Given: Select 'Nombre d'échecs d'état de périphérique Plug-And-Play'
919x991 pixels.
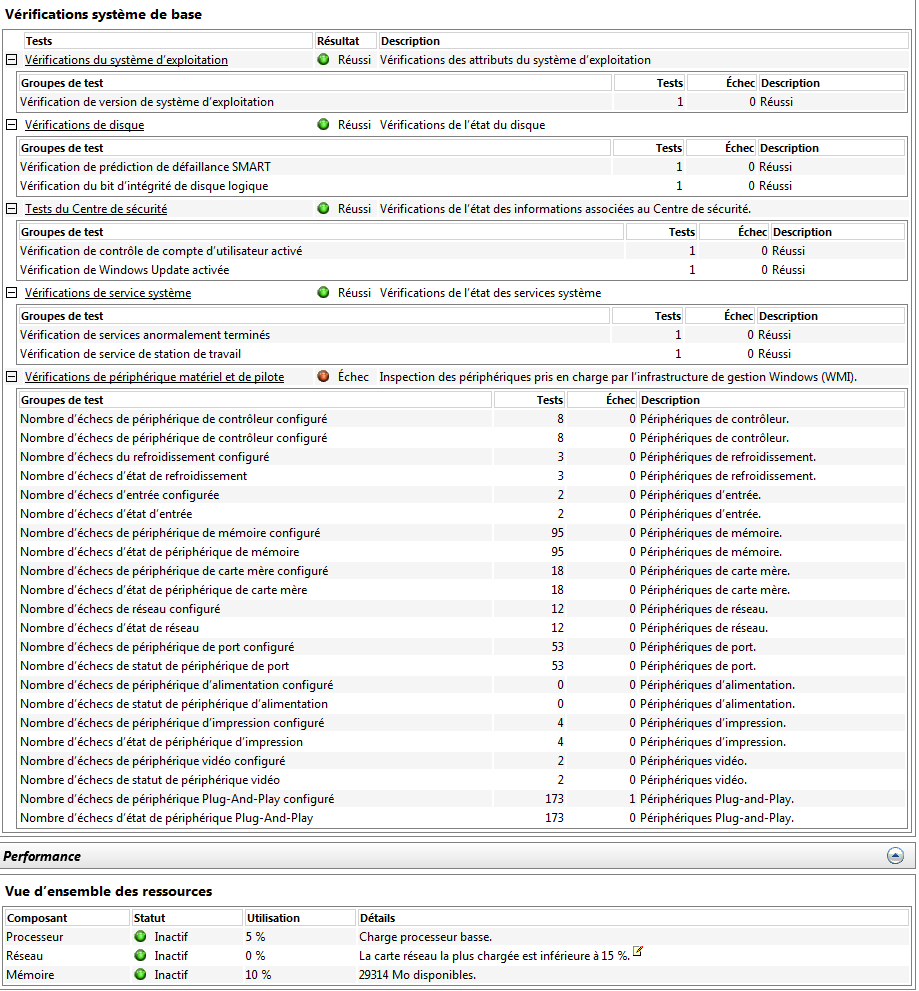Looking at the screenshot, I should click(462, 818).
